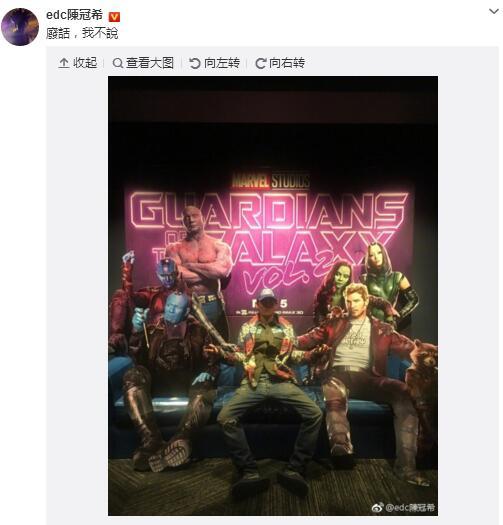This screenshot has width=503, height=525.
Task: Click the post text 廢話，我不說
Action: 82,33
